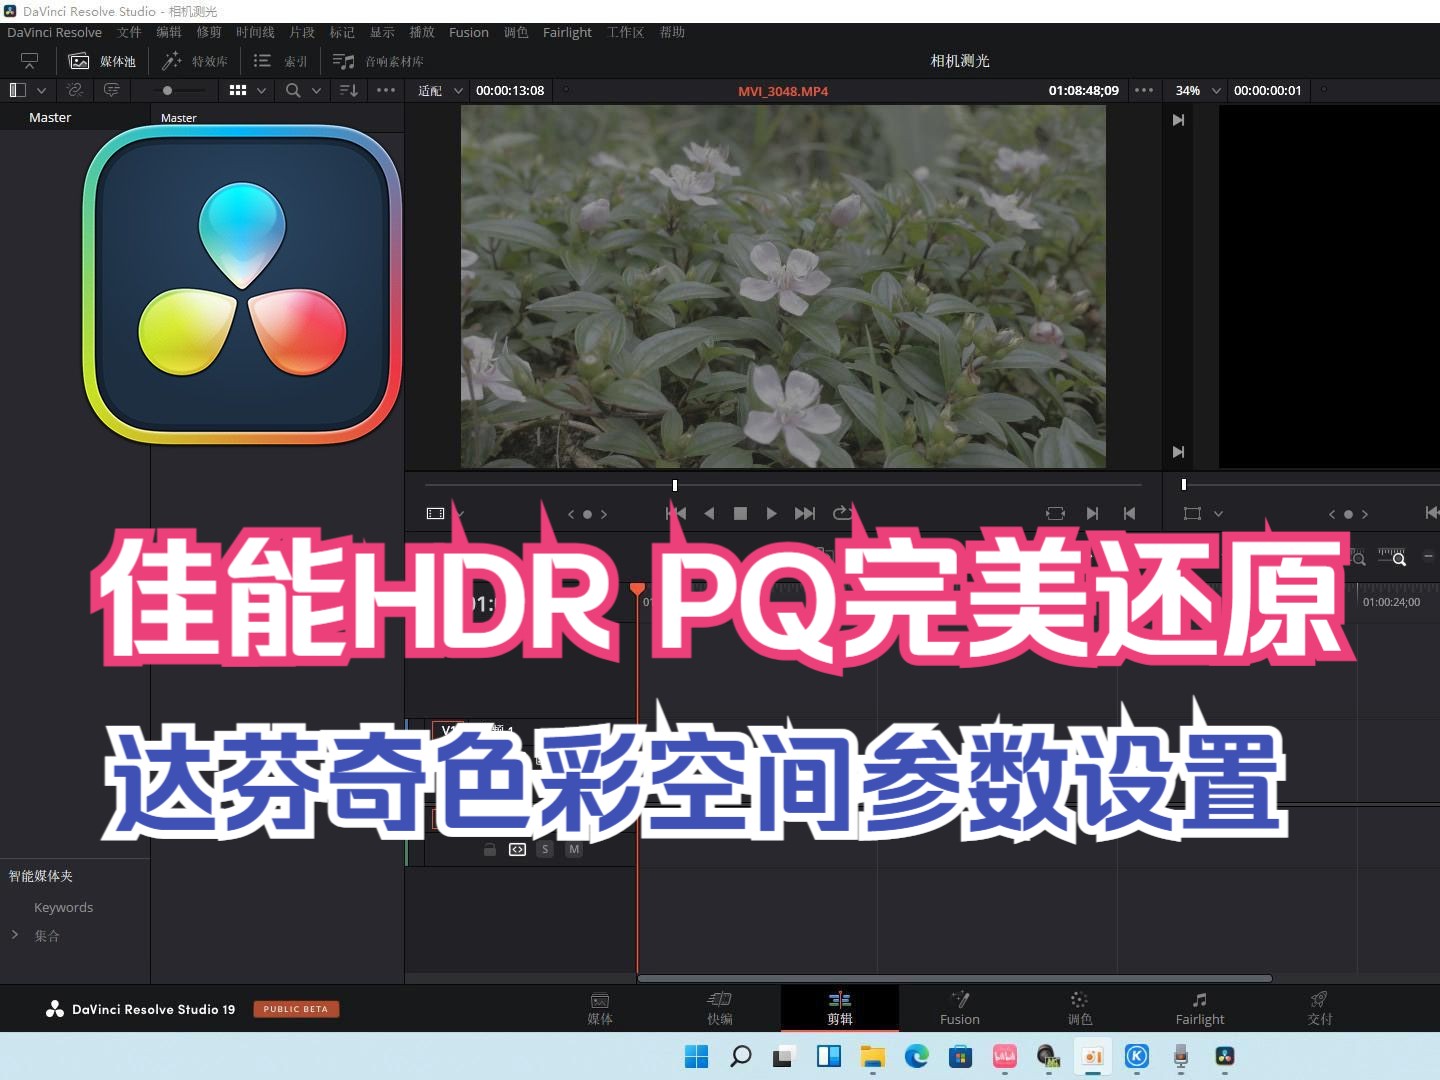Open the 索引 index panel
Viewport: 1440px width, 1080px height.
click(280, 61)
